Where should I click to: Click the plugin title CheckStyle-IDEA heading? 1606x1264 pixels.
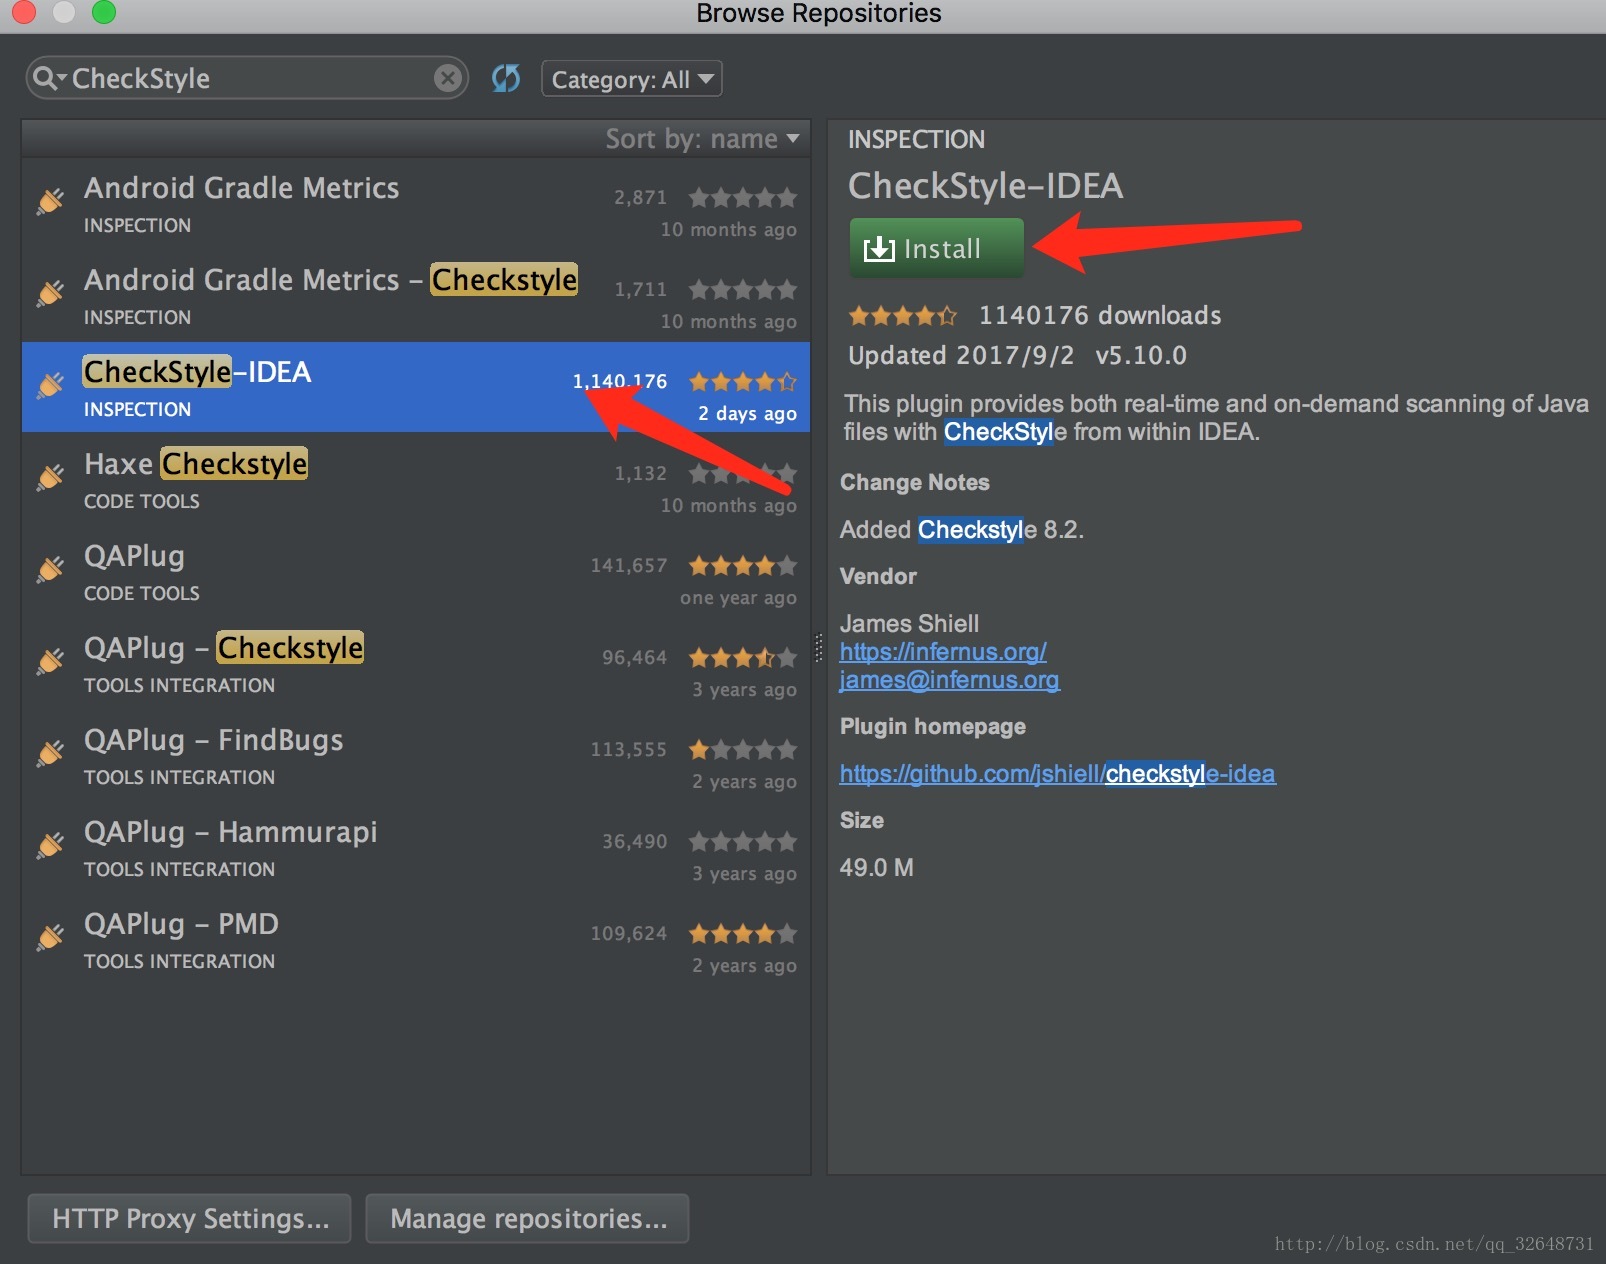985,186
